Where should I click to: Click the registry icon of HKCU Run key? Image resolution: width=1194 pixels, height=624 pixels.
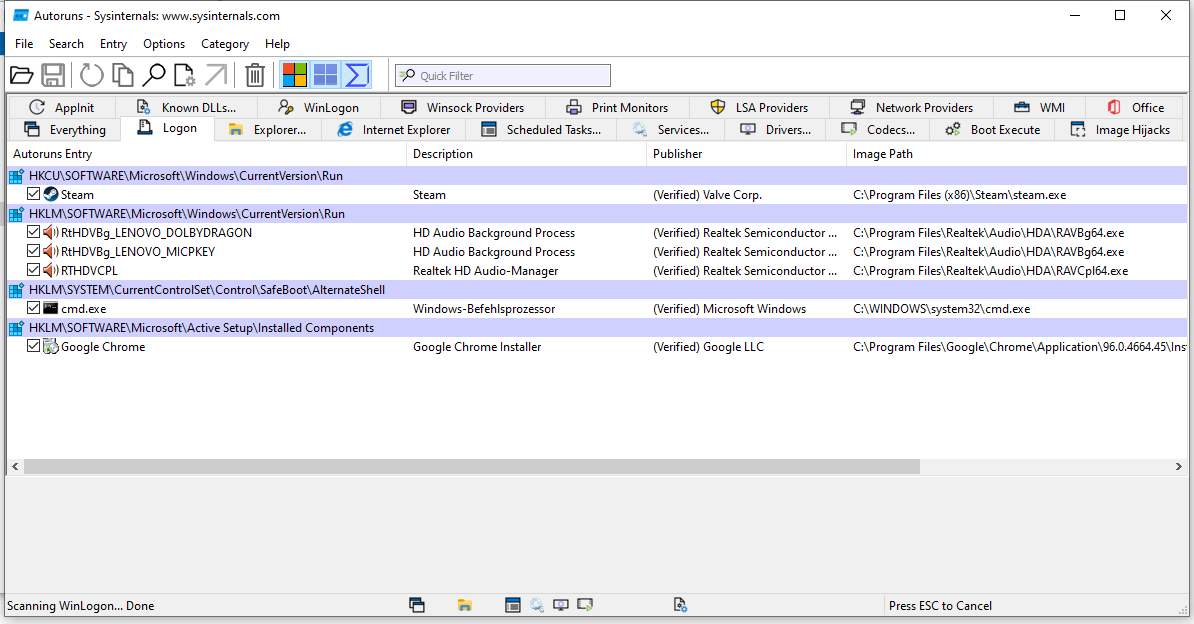[x=16, y=176]
